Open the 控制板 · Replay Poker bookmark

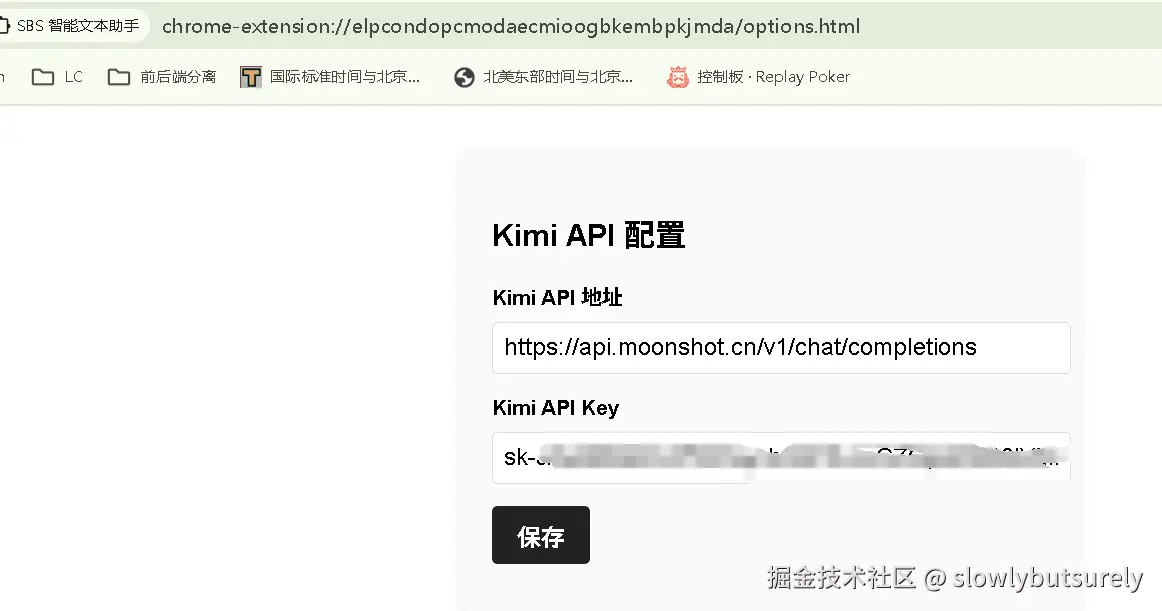758,76
